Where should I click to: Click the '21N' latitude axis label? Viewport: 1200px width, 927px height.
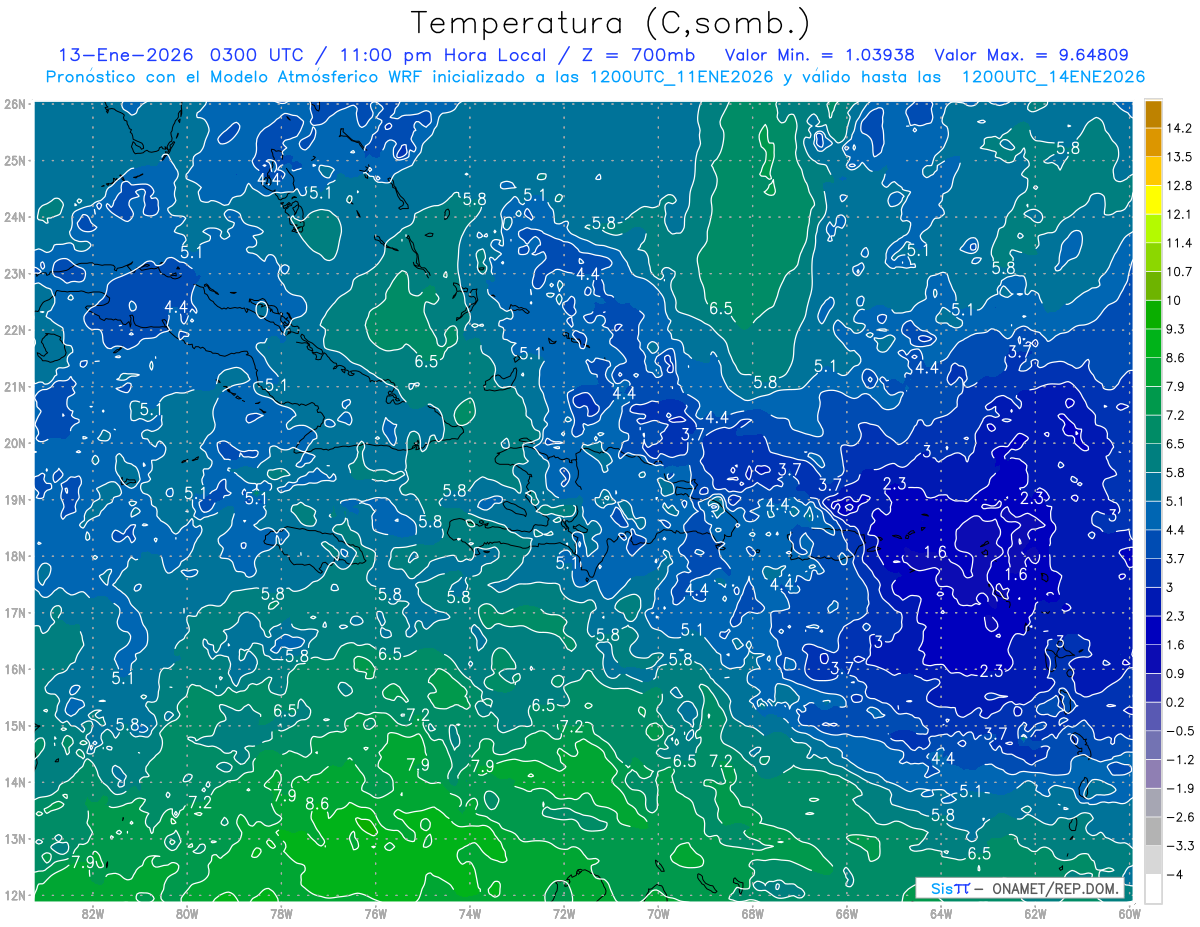tap(15, 386)
